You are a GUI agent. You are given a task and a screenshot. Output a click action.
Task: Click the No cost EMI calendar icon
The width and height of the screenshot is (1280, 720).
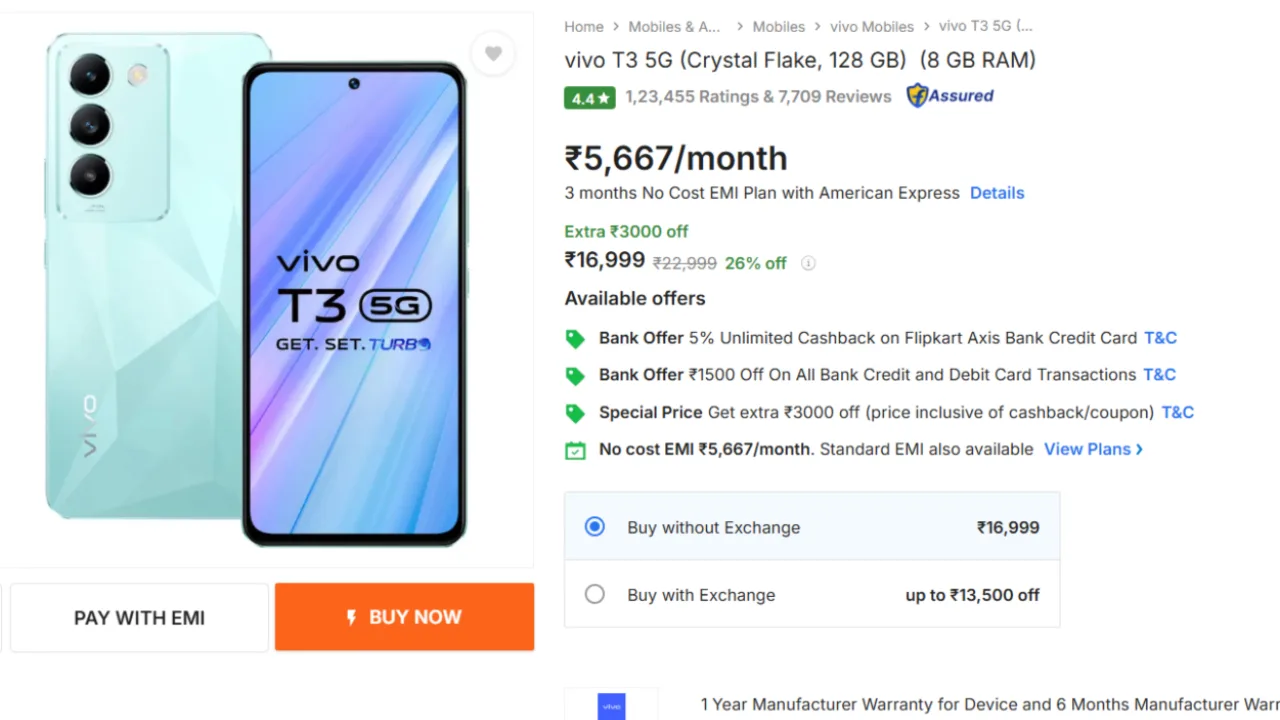click(x=575, y=450)
